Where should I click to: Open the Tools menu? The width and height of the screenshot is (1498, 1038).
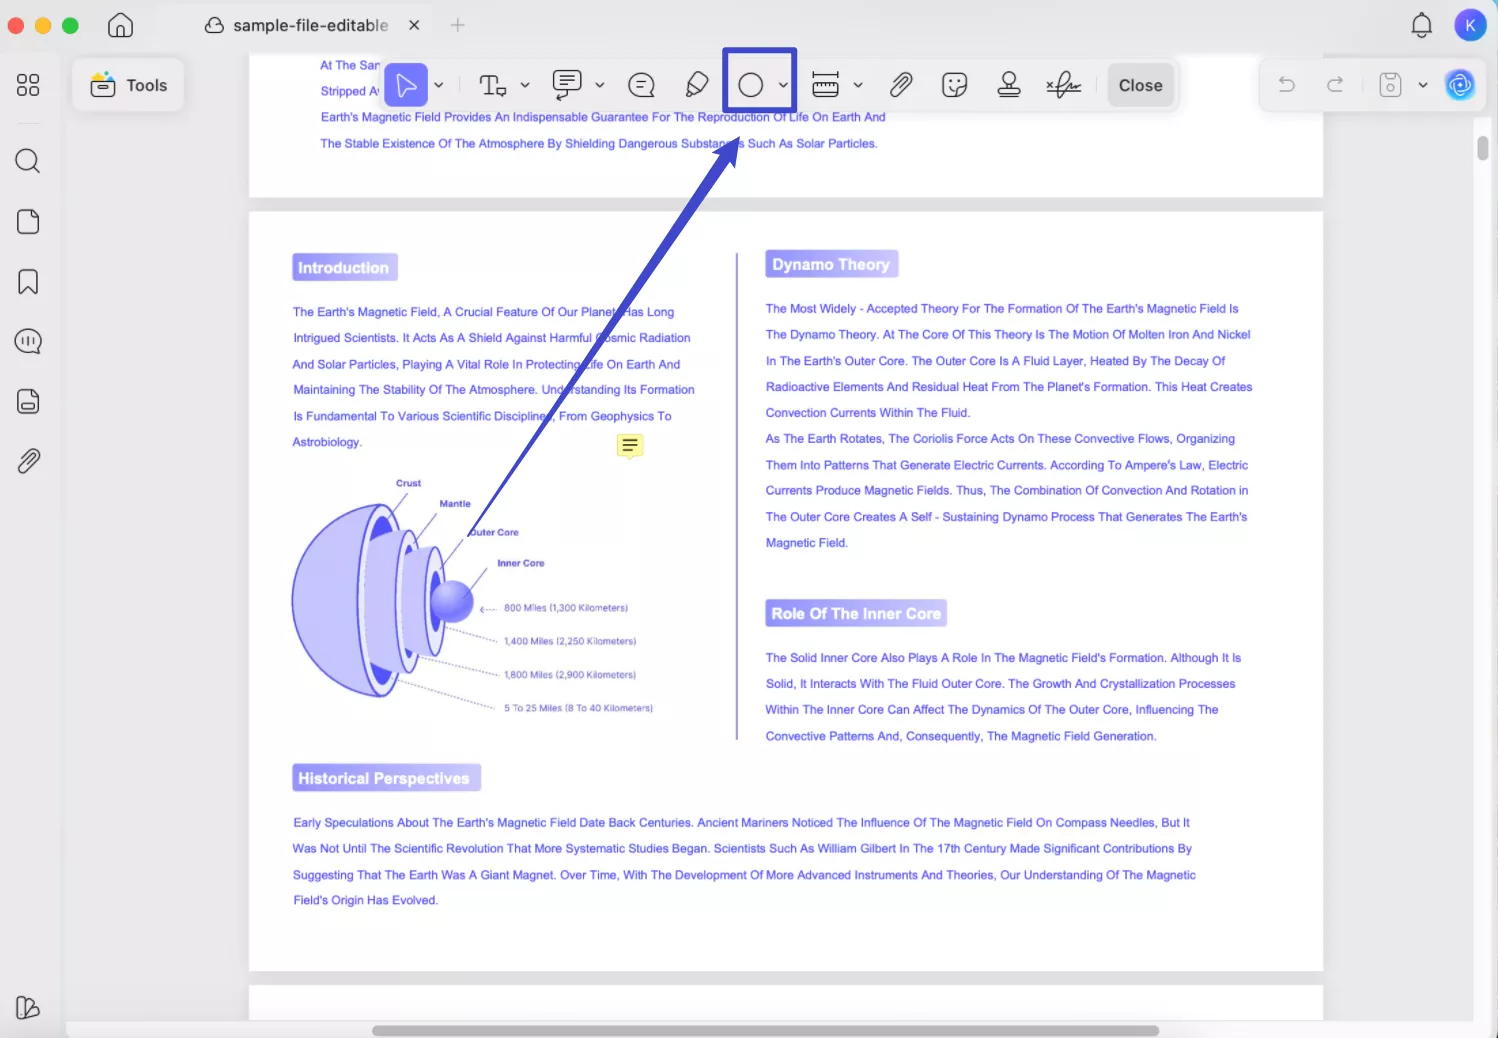(128, 85)
